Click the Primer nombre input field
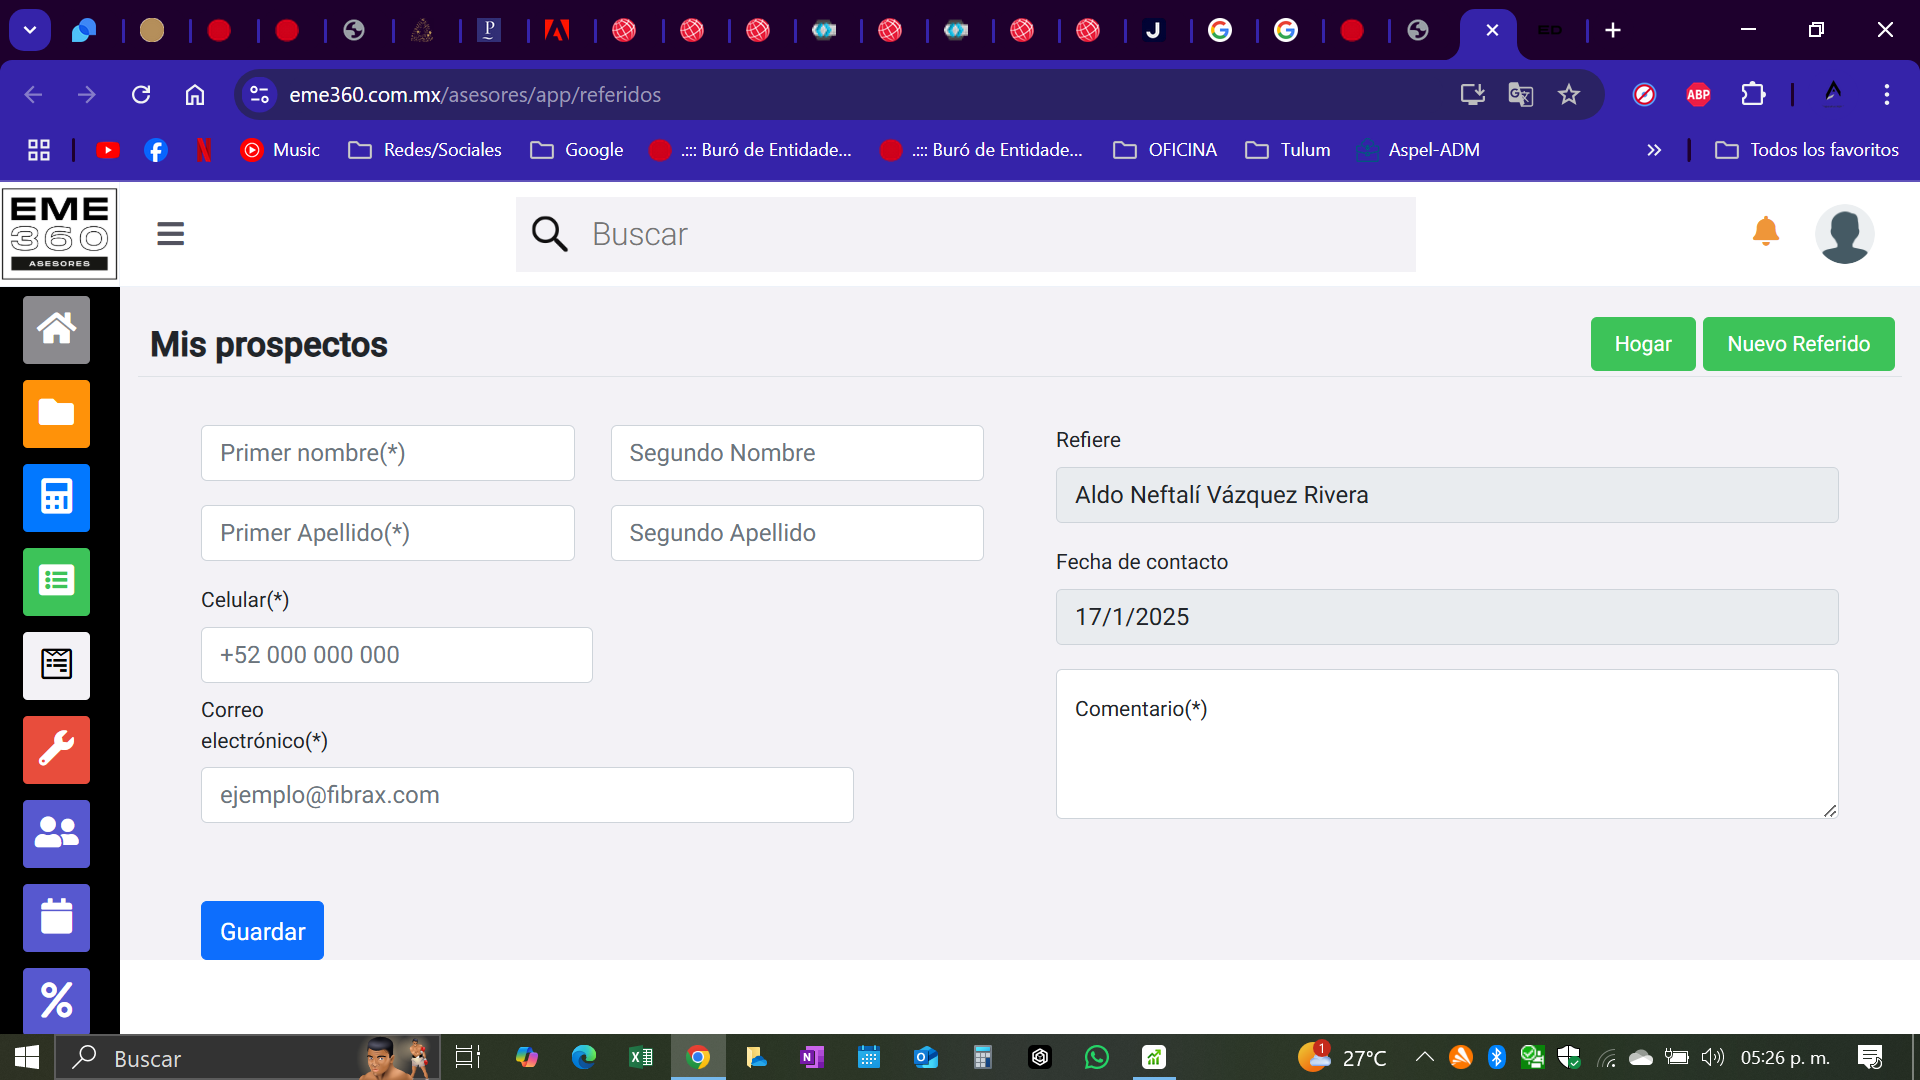Viewport: 1920px width, 1080px height. 387,453
